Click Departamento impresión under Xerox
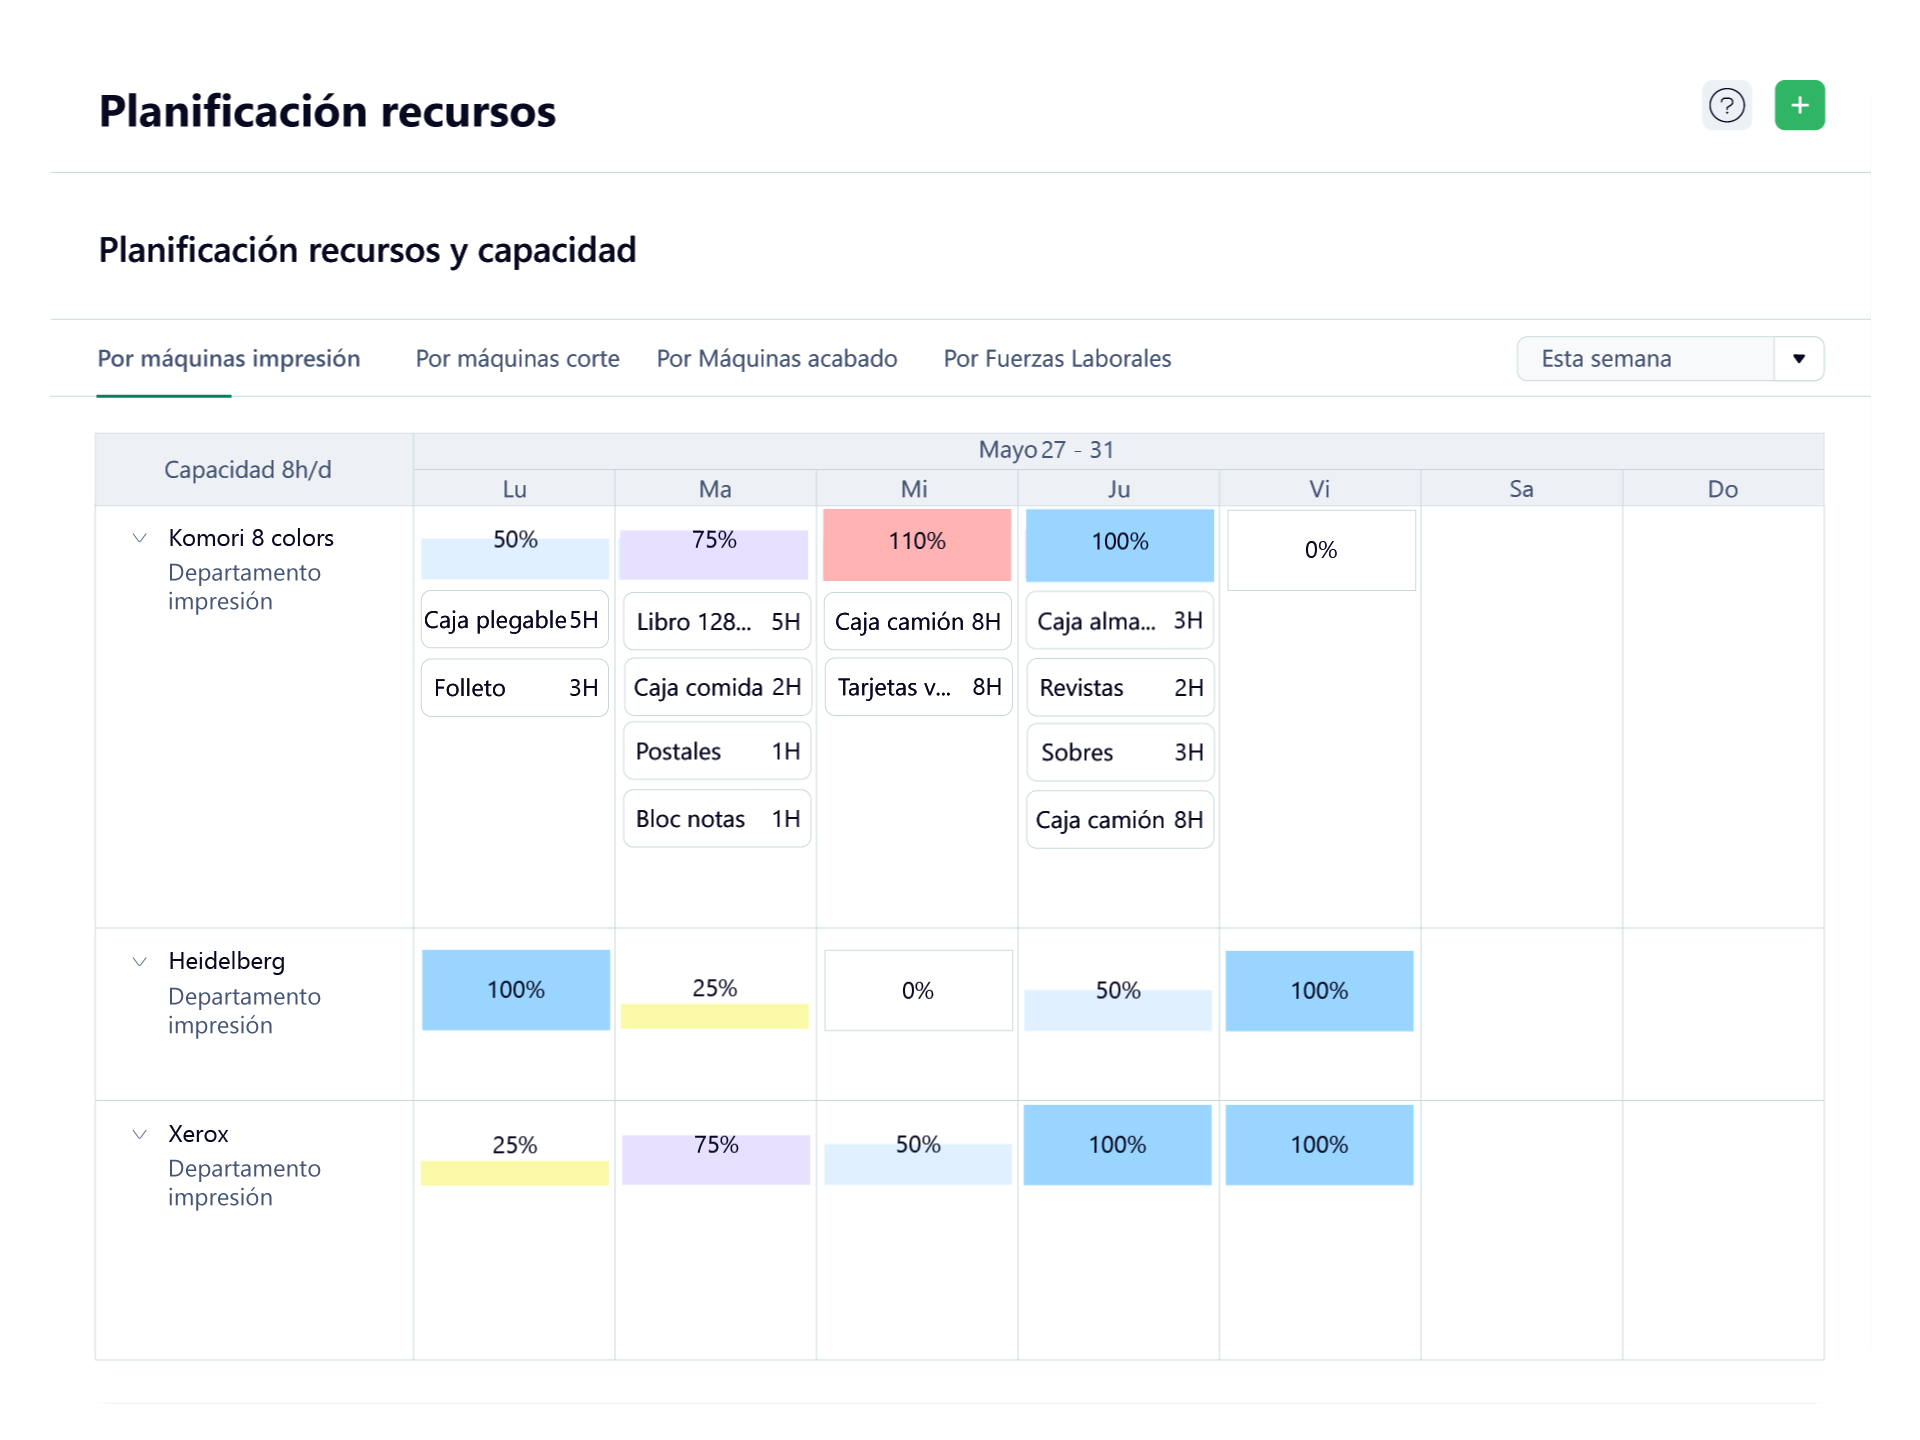 (244, 1183)
